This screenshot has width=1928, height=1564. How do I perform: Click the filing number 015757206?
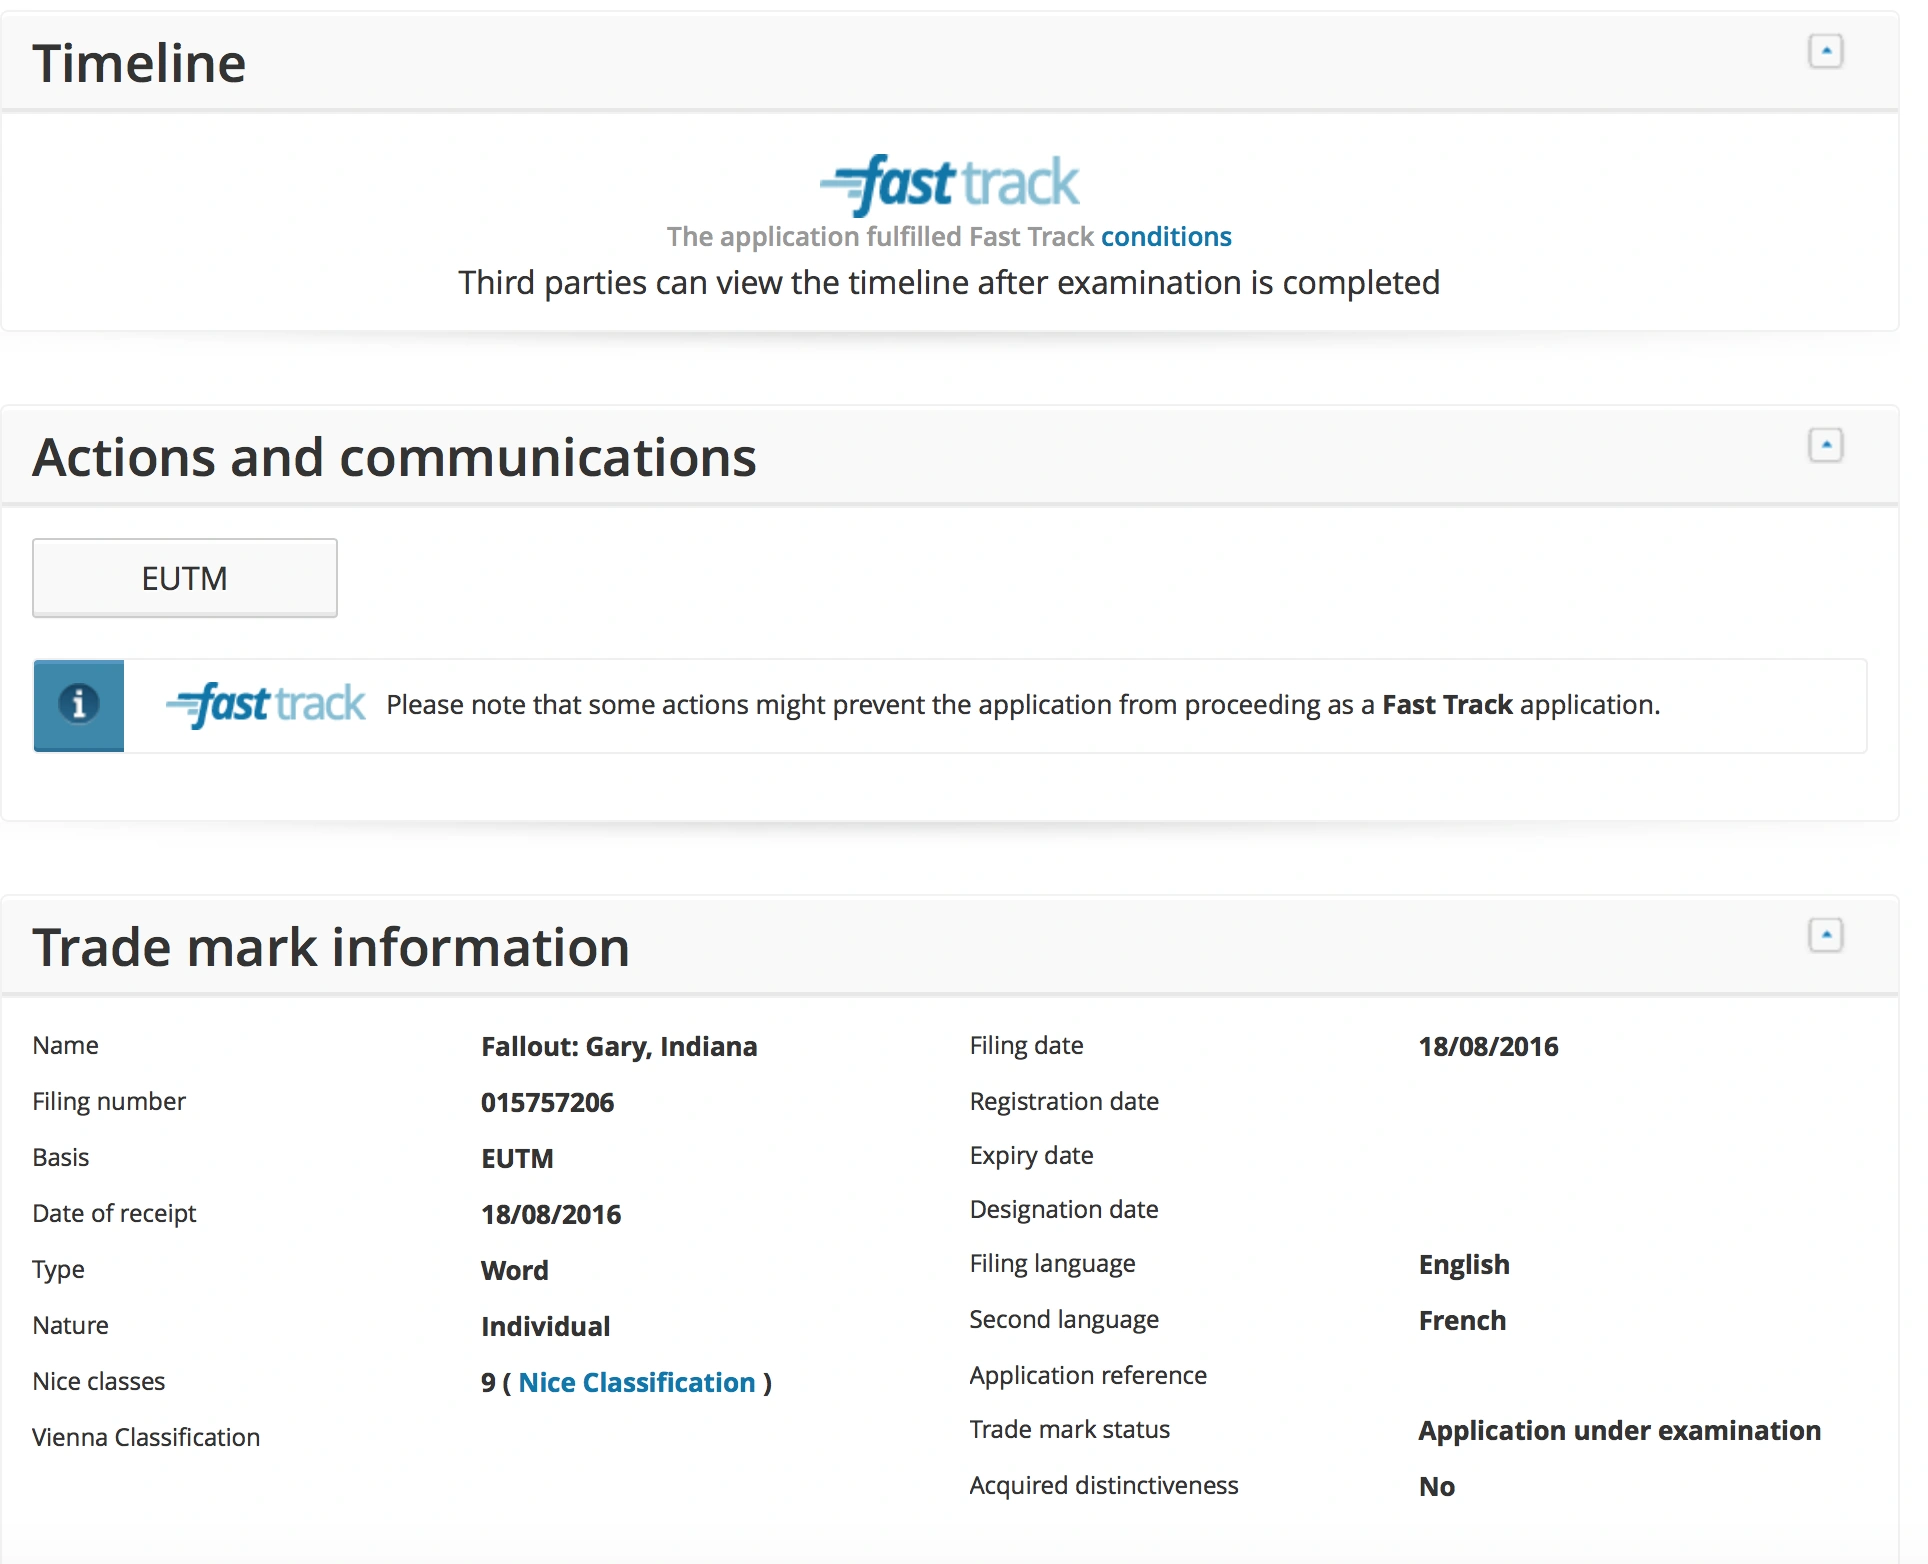click(547, 1102)
